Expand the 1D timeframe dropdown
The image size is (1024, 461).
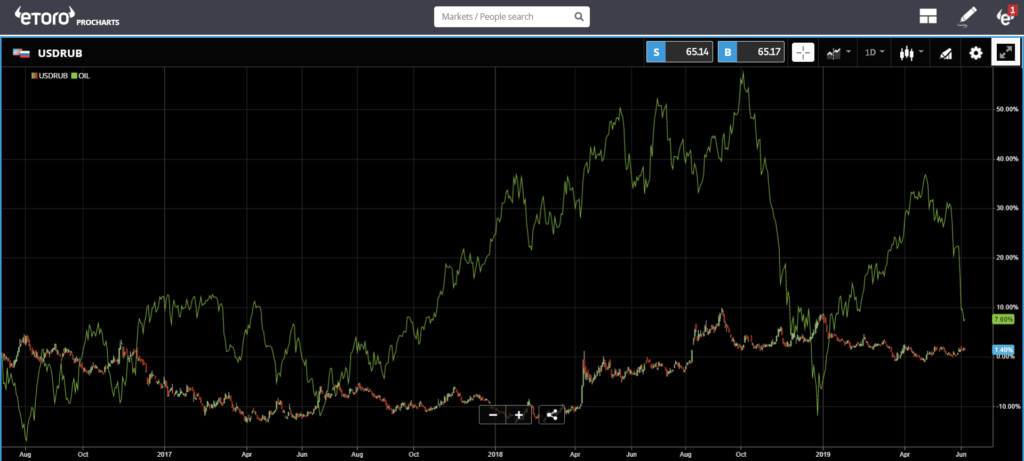pyautogui.click(x=874, y=52)
